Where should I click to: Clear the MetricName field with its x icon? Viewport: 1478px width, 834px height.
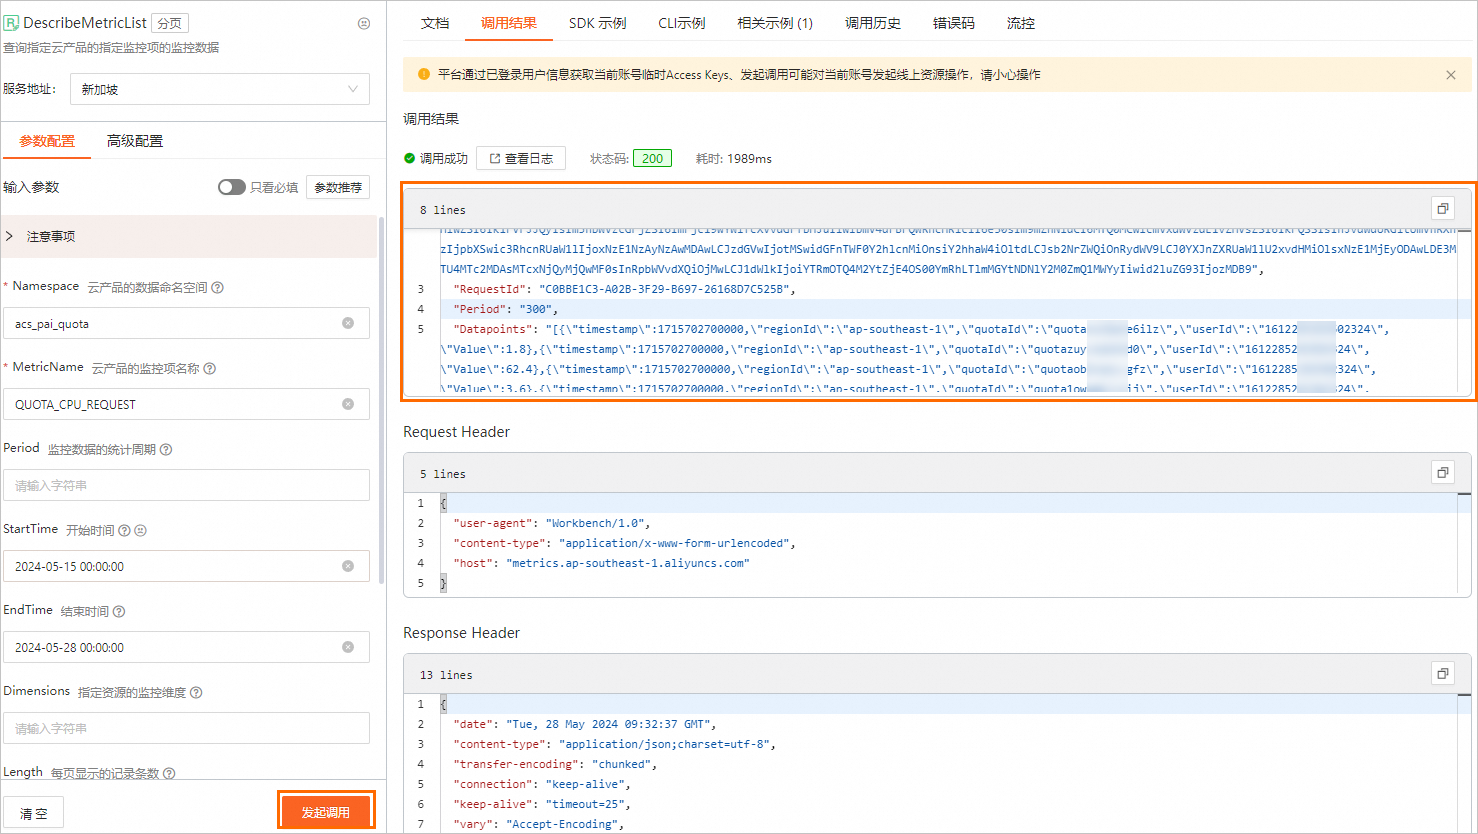(348, 404)
